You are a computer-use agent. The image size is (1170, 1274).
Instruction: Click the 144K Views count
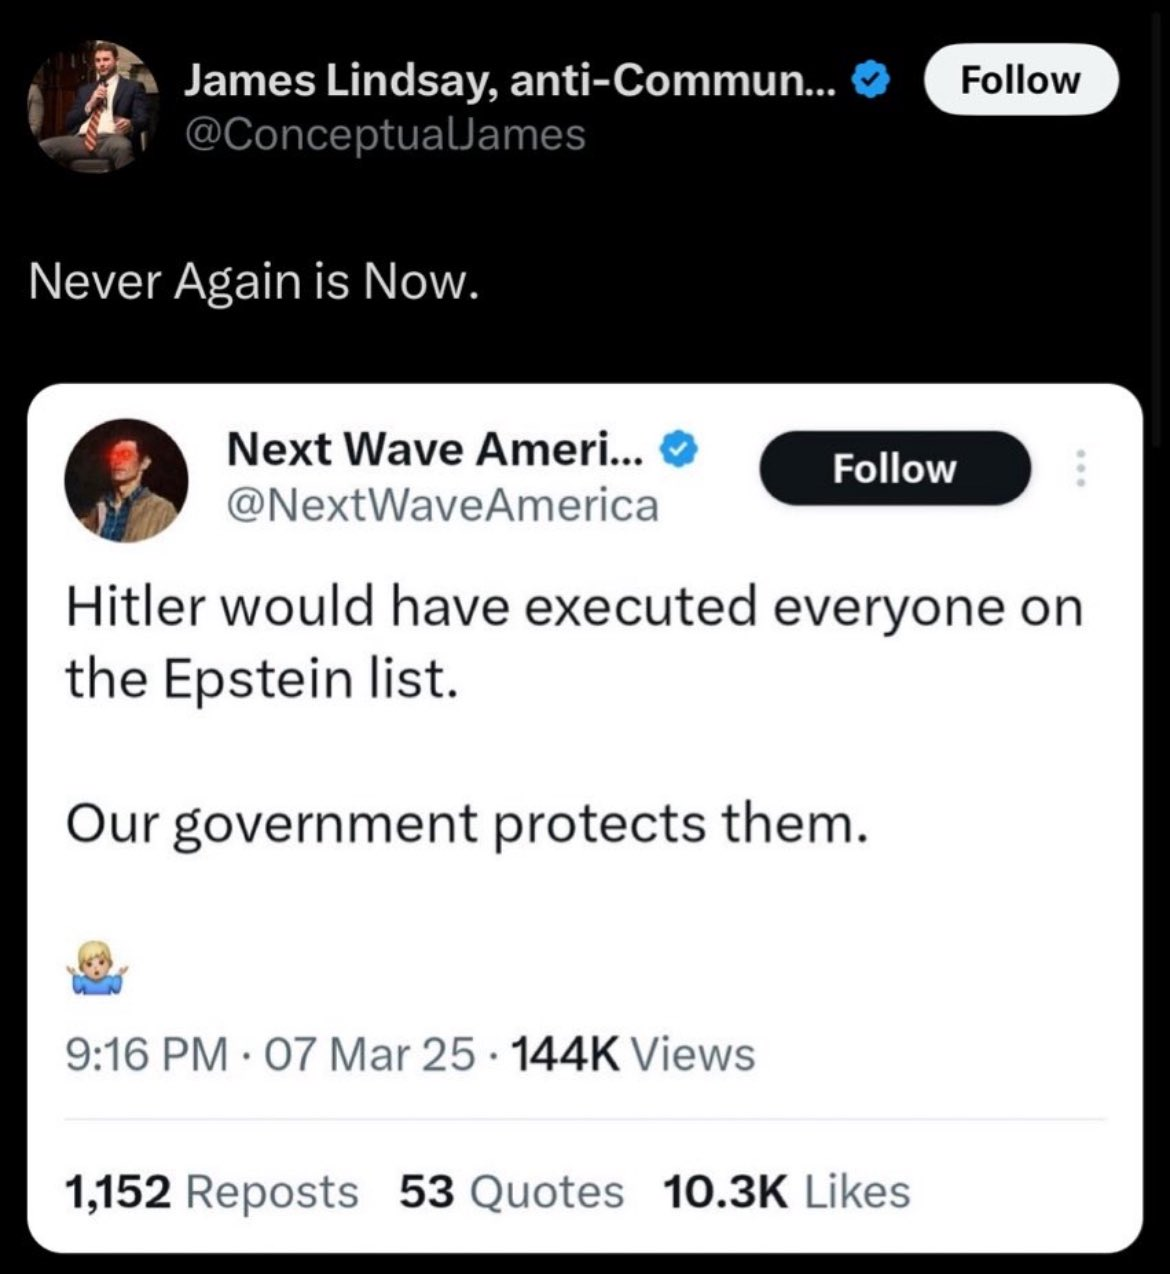(633, 1055)
